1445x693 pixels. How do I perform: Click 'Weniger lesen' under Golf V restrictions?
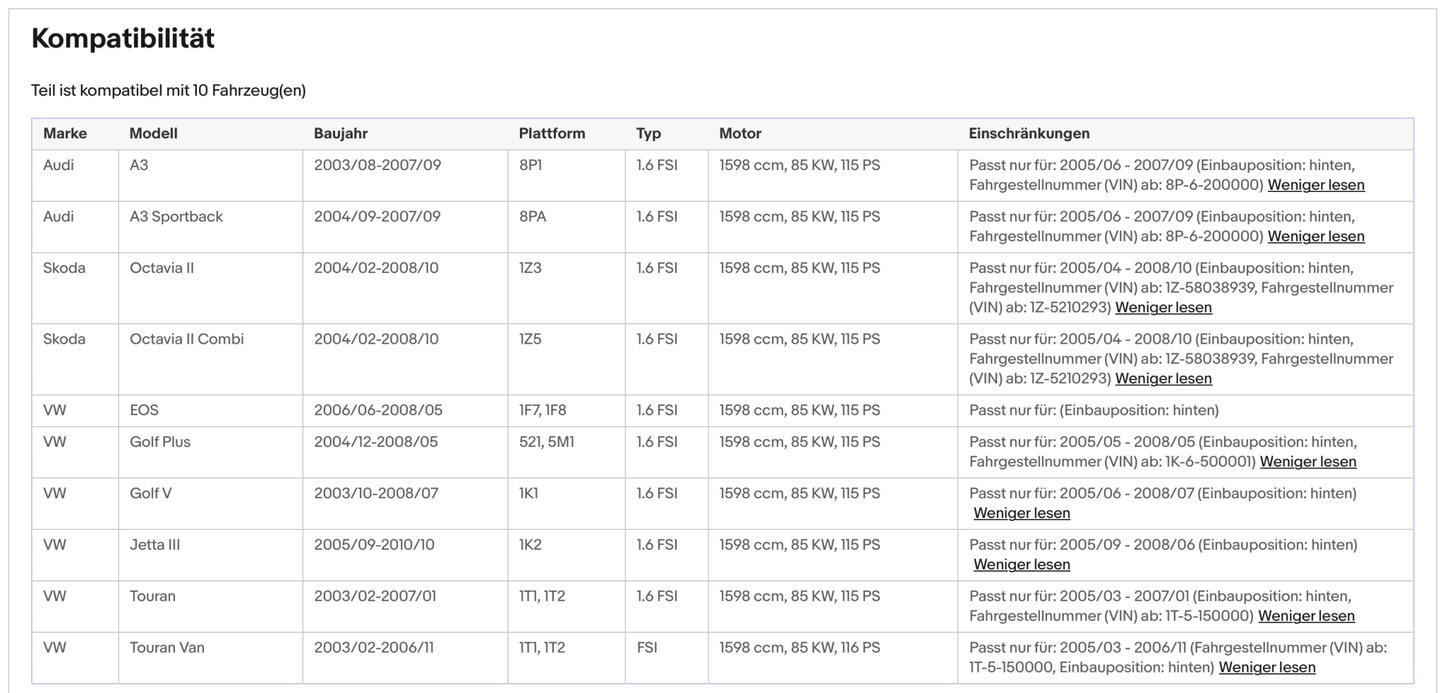coord(1021,513)
